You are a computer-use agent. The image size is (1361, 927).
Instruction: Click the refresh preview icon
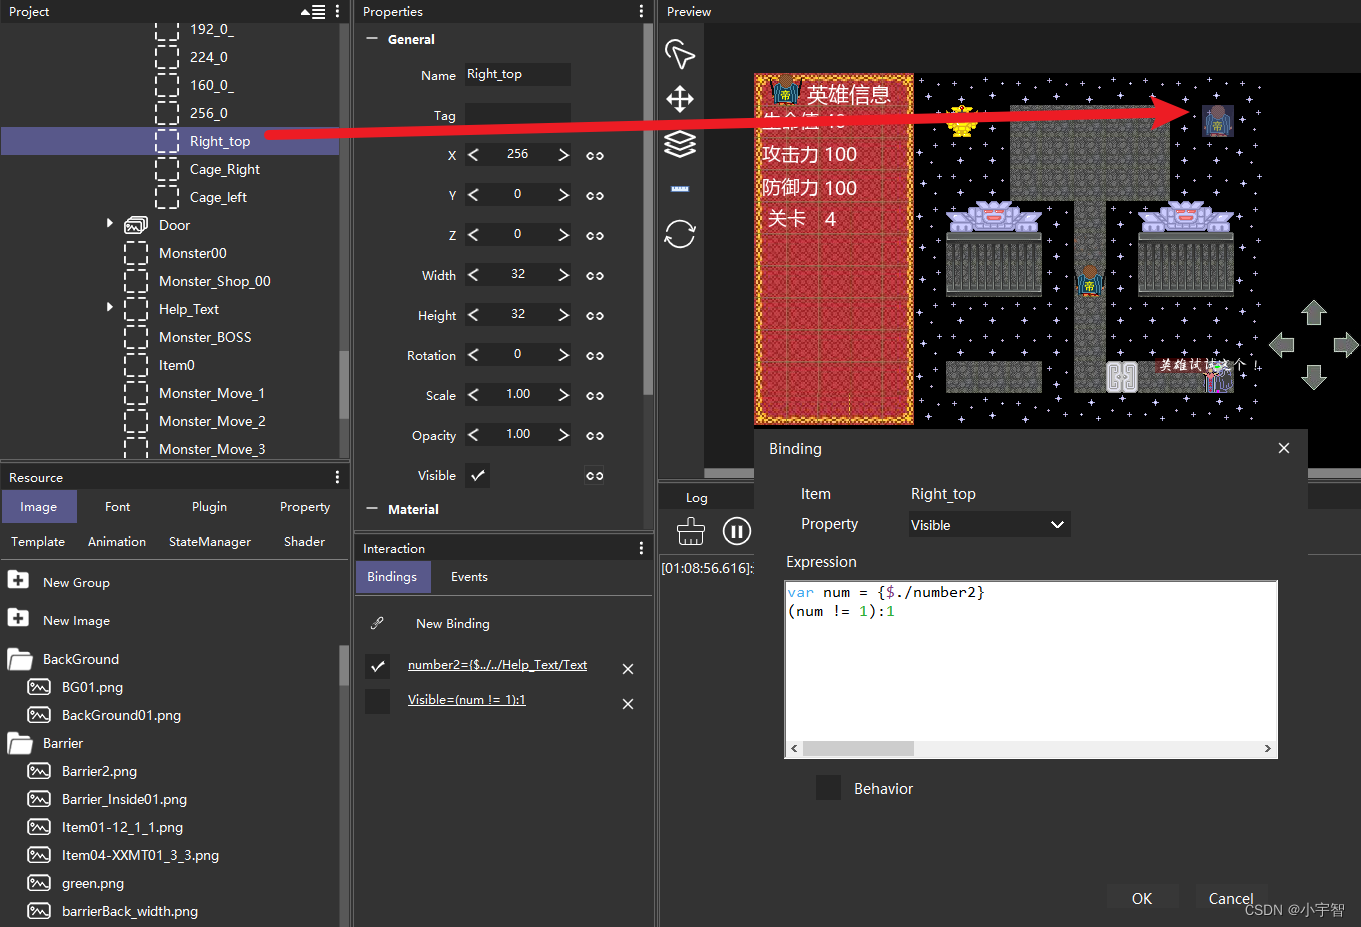[680, 234]
